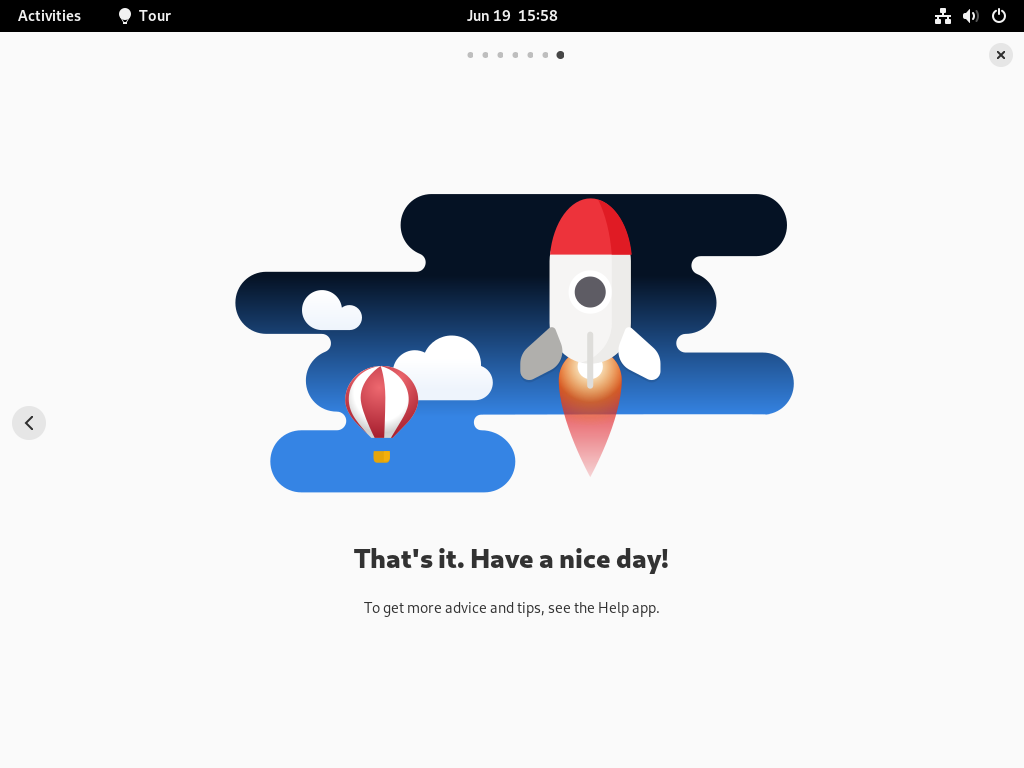Jump to fifth page indicator dot
The width and height of the screenshot is (1024, 768).
click(x=530, y=55)
